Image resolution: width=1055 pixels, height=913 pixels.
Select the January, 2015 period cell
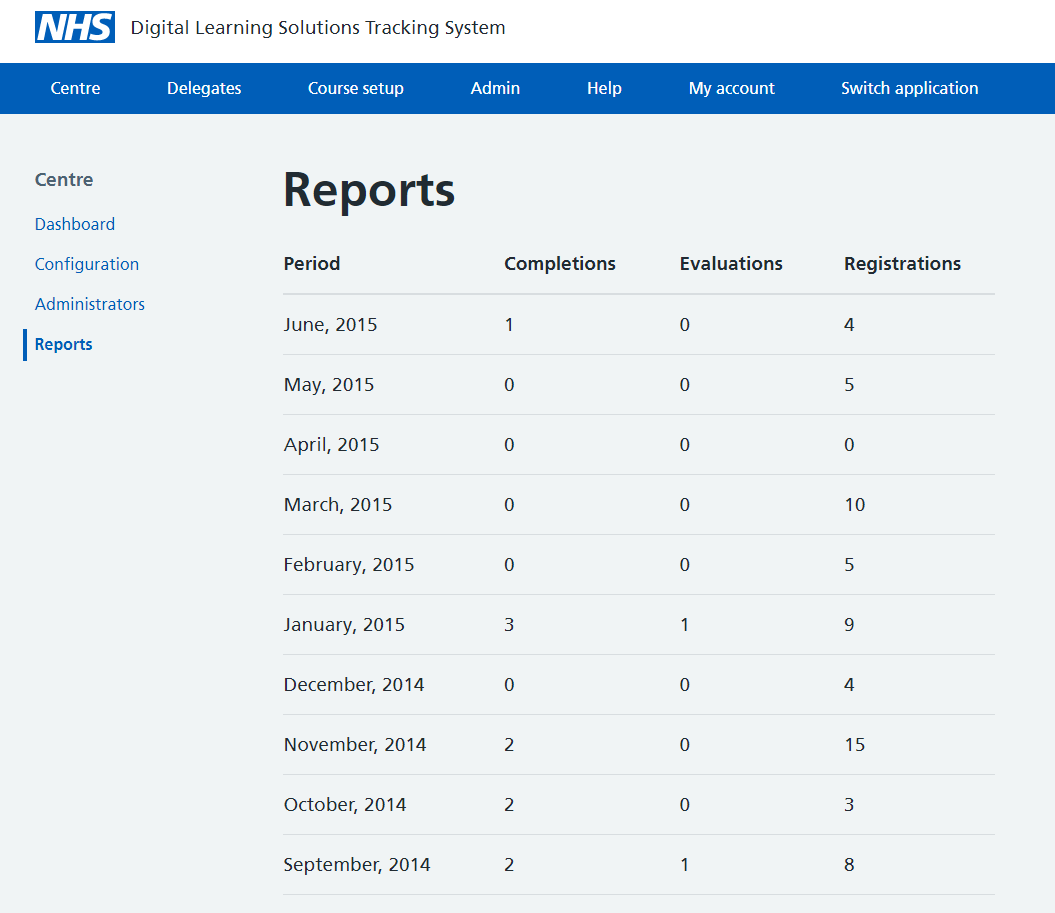tap(344, 624)
